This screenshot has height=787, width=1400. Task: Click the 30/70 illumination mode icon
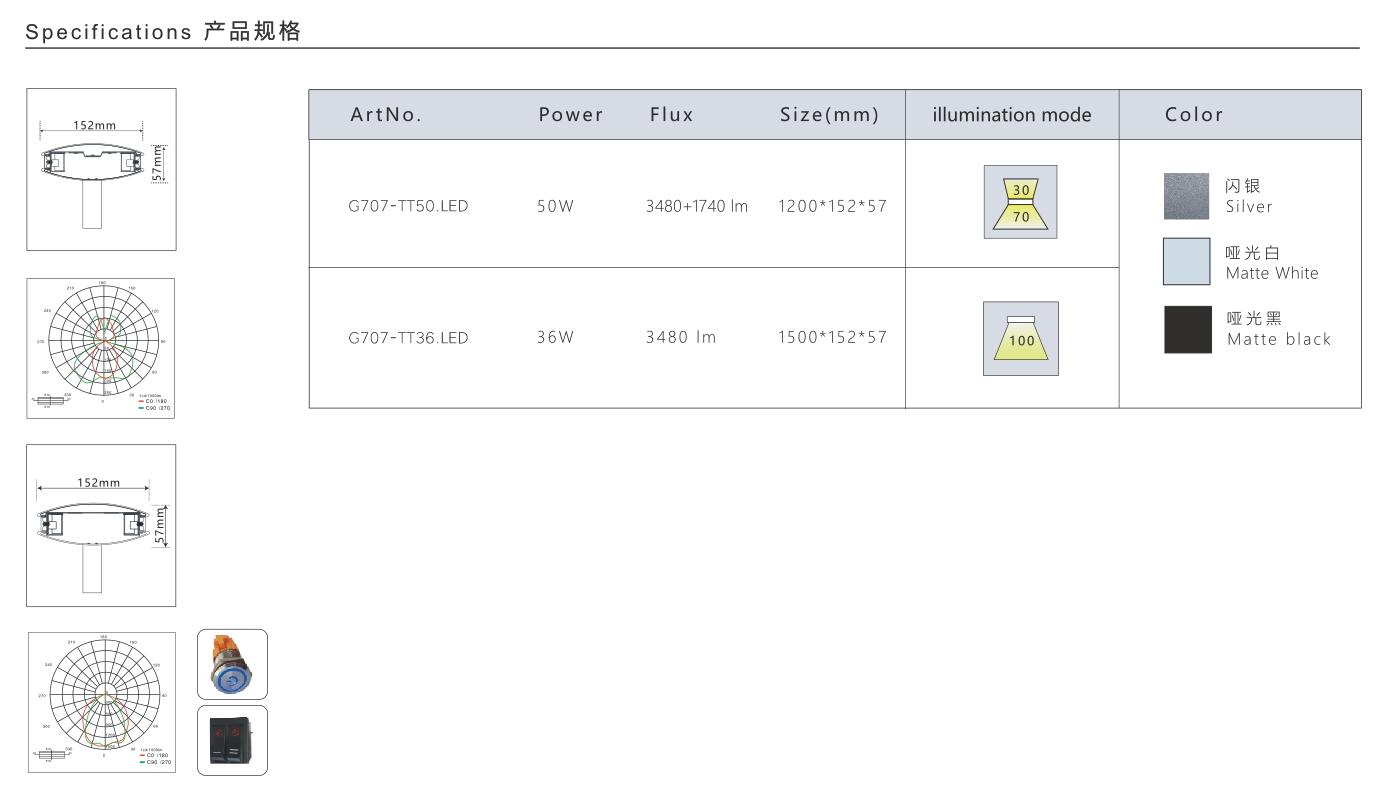point(1020,202)
